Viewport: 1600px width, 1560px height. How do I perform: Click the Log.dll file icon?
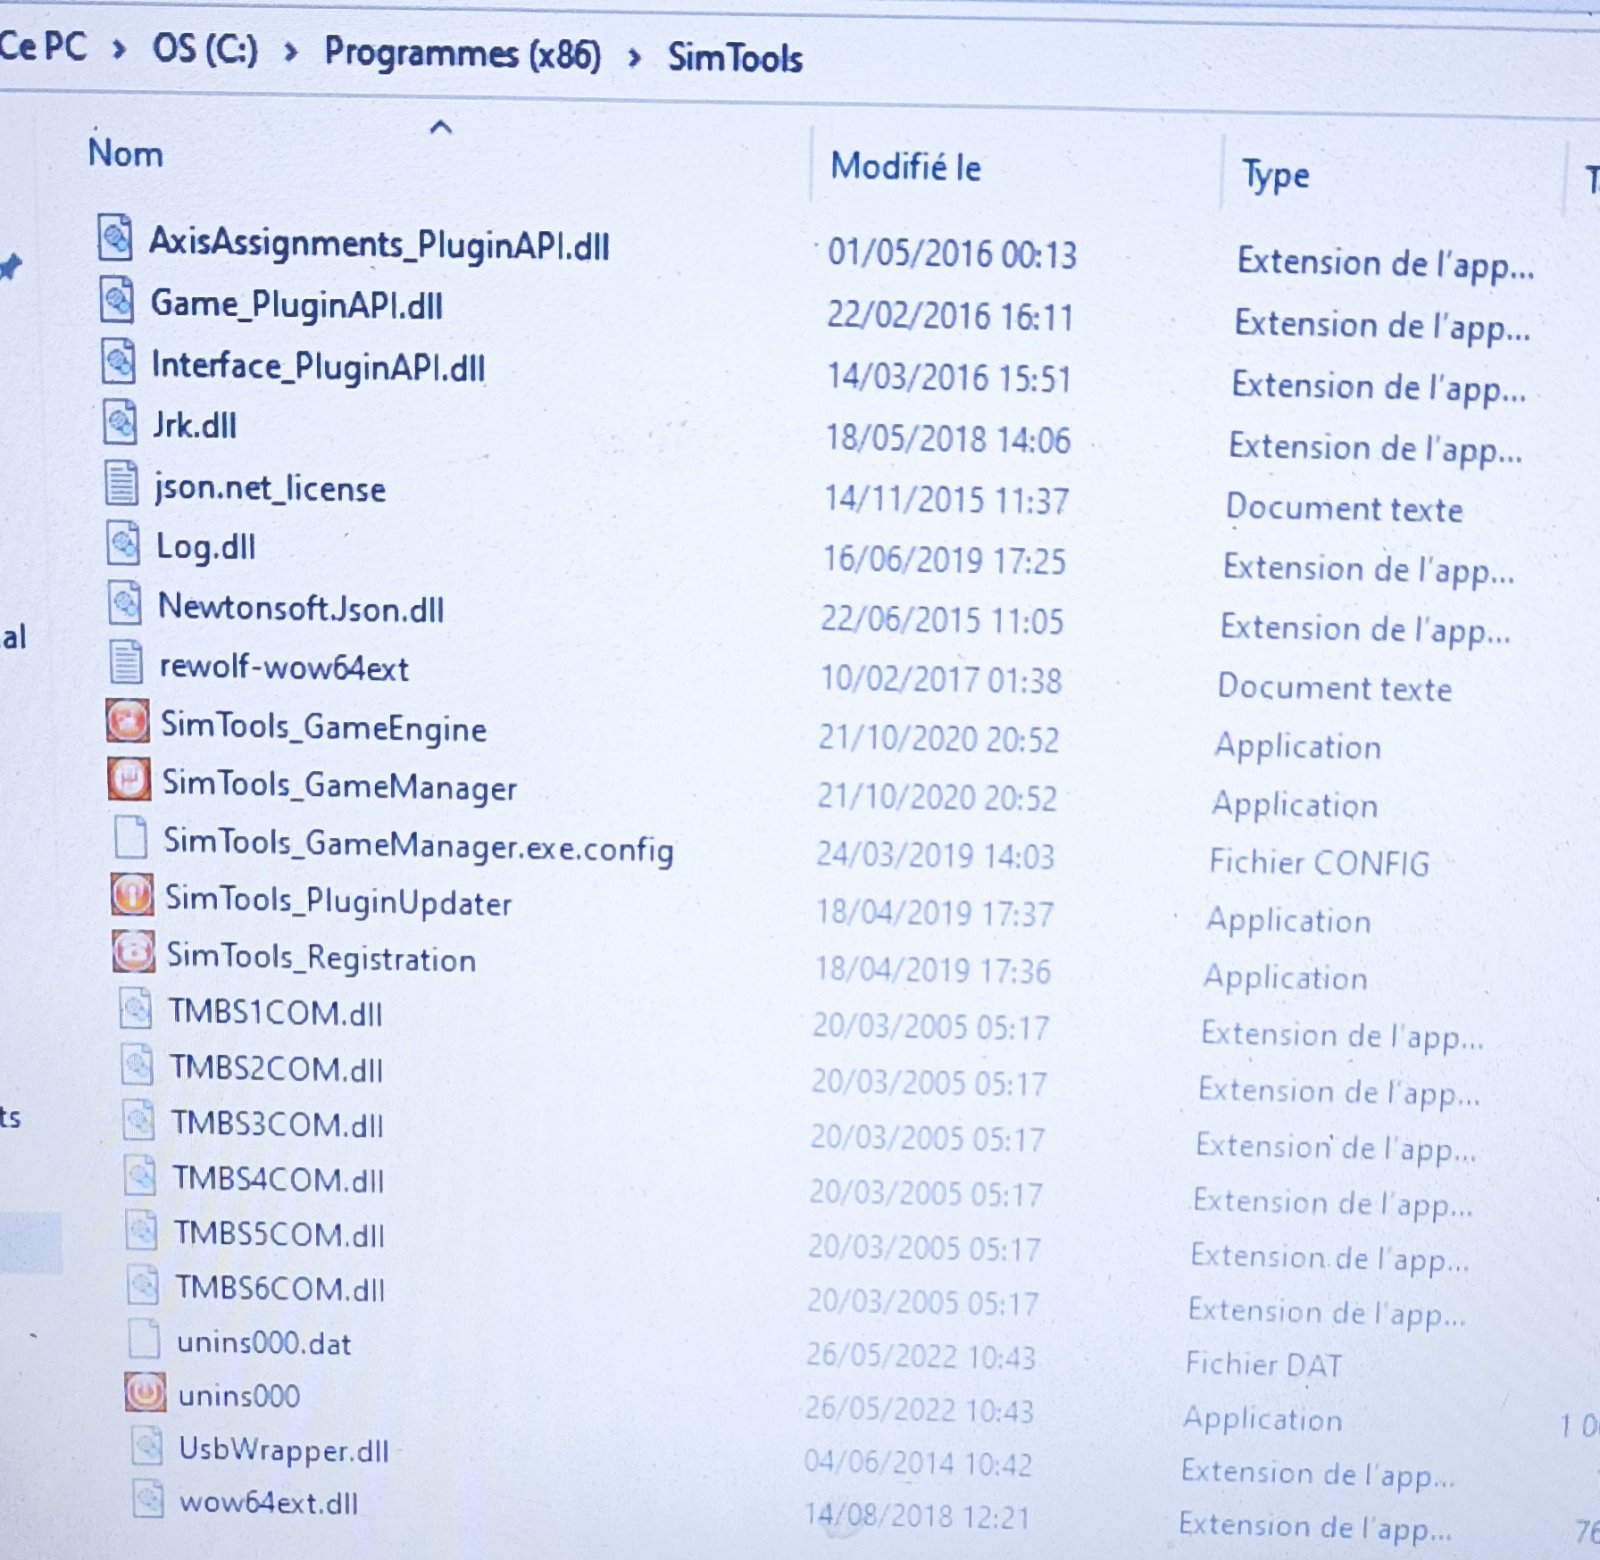tap(123, 544)
